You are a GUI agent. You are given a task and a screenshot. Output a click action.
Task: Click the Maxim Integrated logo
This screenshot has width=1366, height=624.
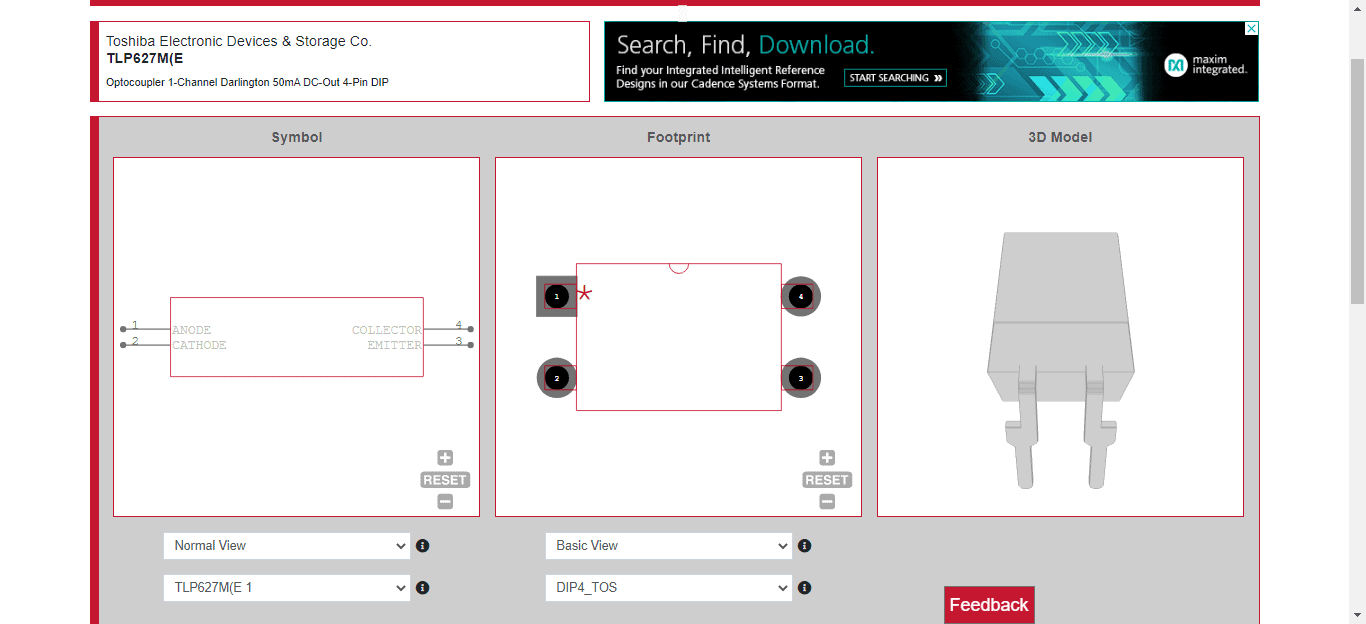point(1207,66)
